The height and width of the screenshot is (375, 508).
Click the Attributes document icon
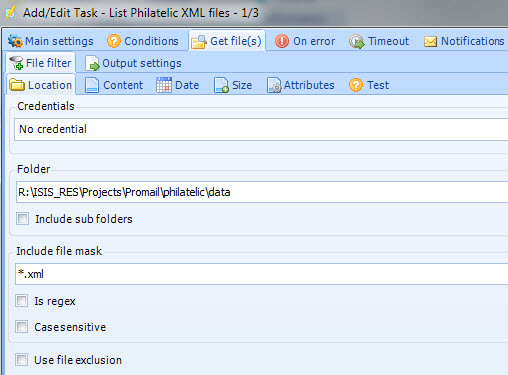[x=274, y=85]
